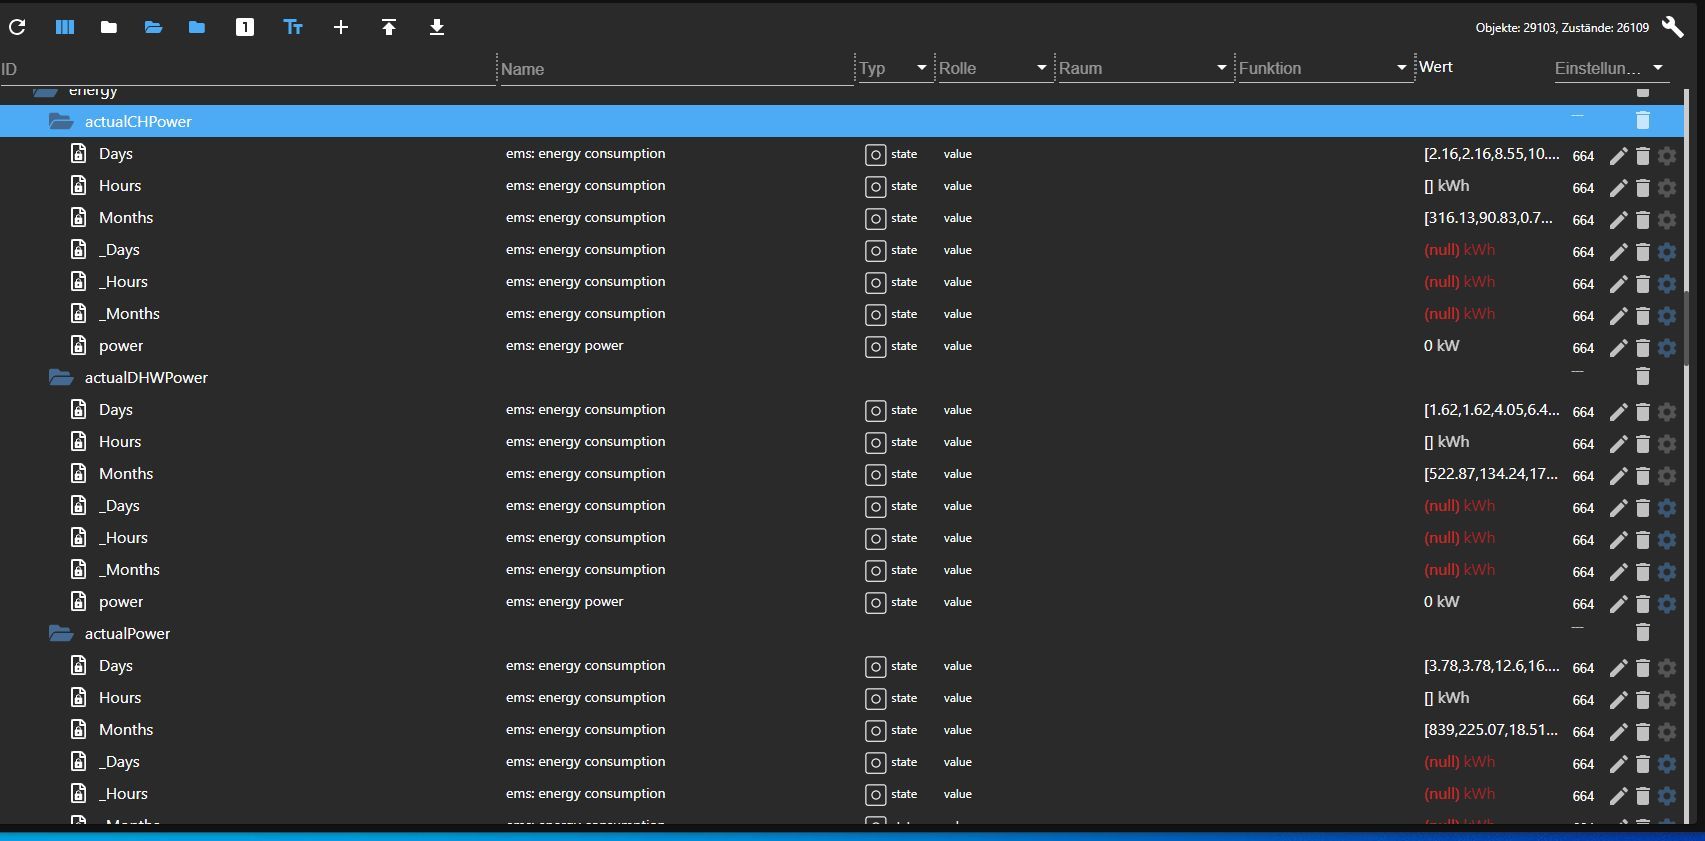Edit actualDHWPower Days value with pencil
The height and width of the screenshot is (841, 1705).
(1618, 412)
